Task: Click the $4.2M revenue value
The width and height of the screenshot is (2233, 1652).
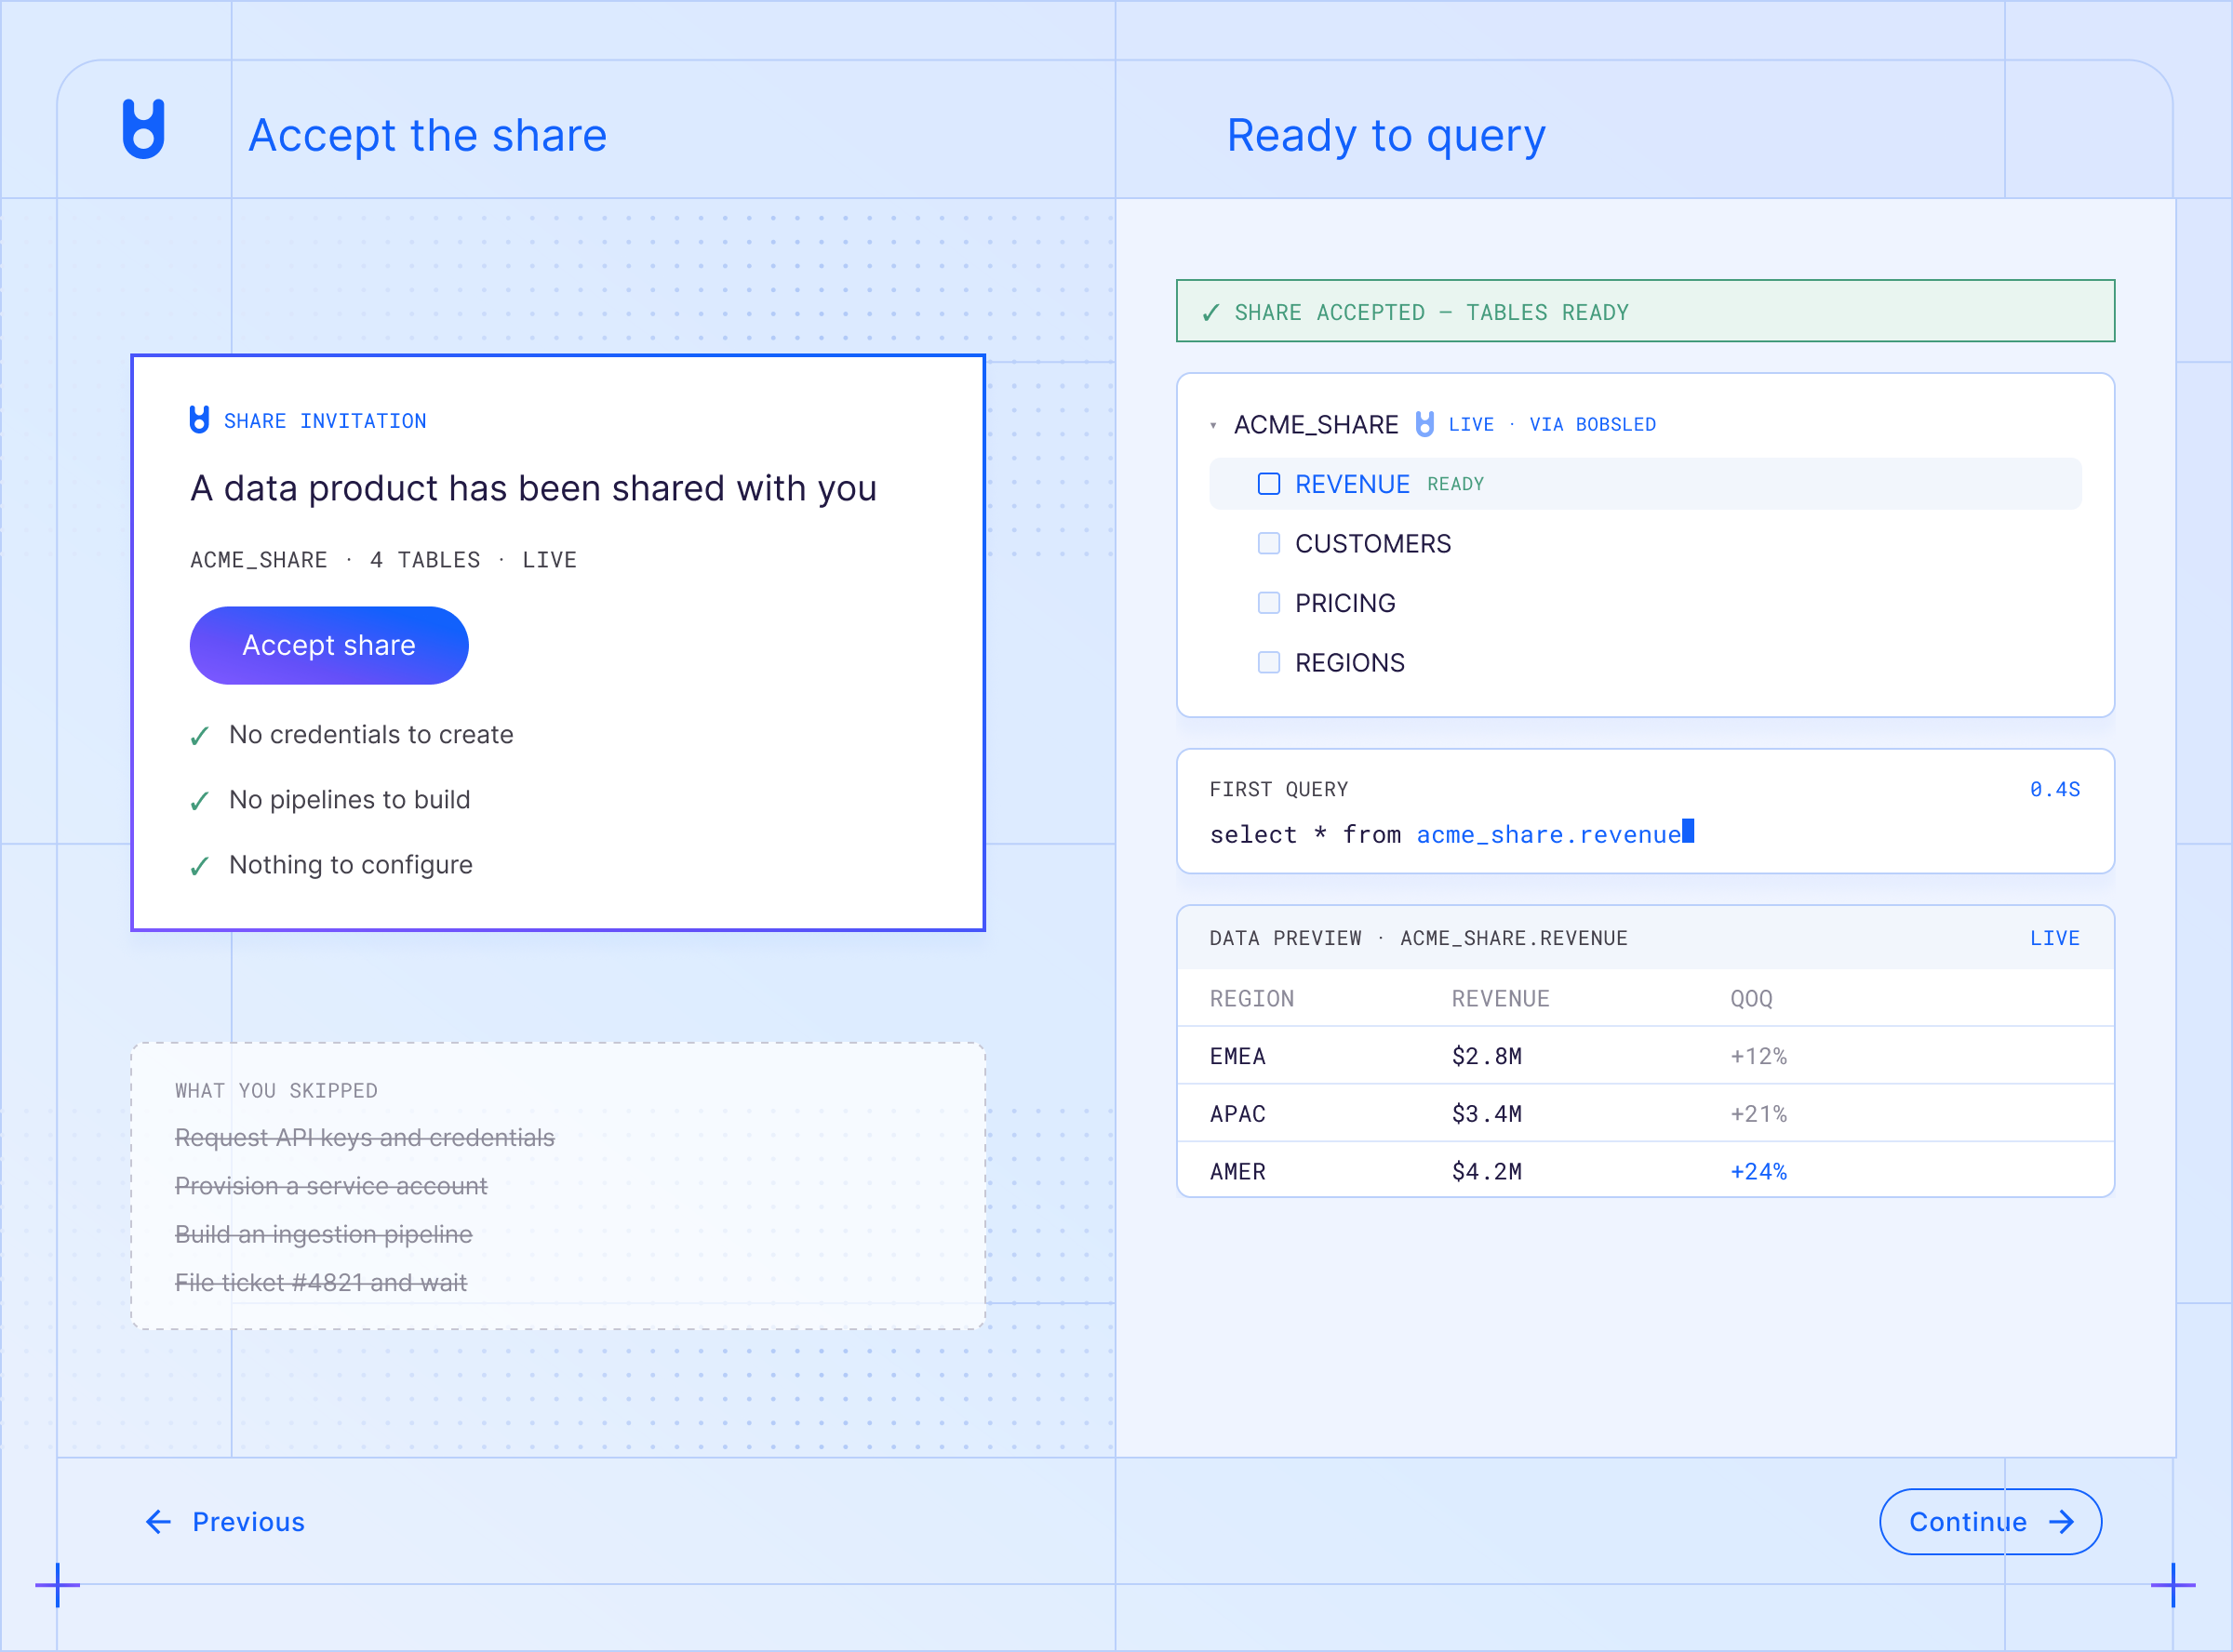Action: [1487, 1172]
